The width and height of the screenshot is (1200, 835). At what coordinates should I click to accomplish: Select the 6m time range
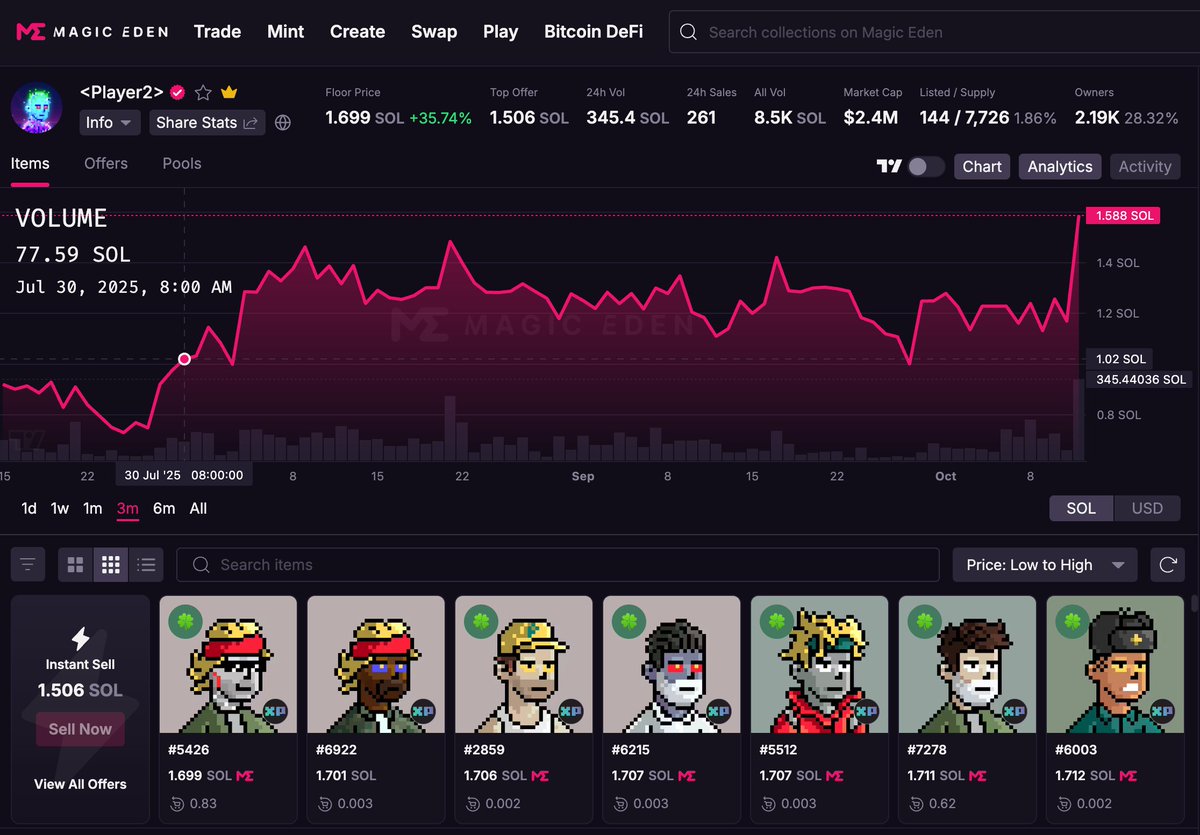[x=164, y=508]
